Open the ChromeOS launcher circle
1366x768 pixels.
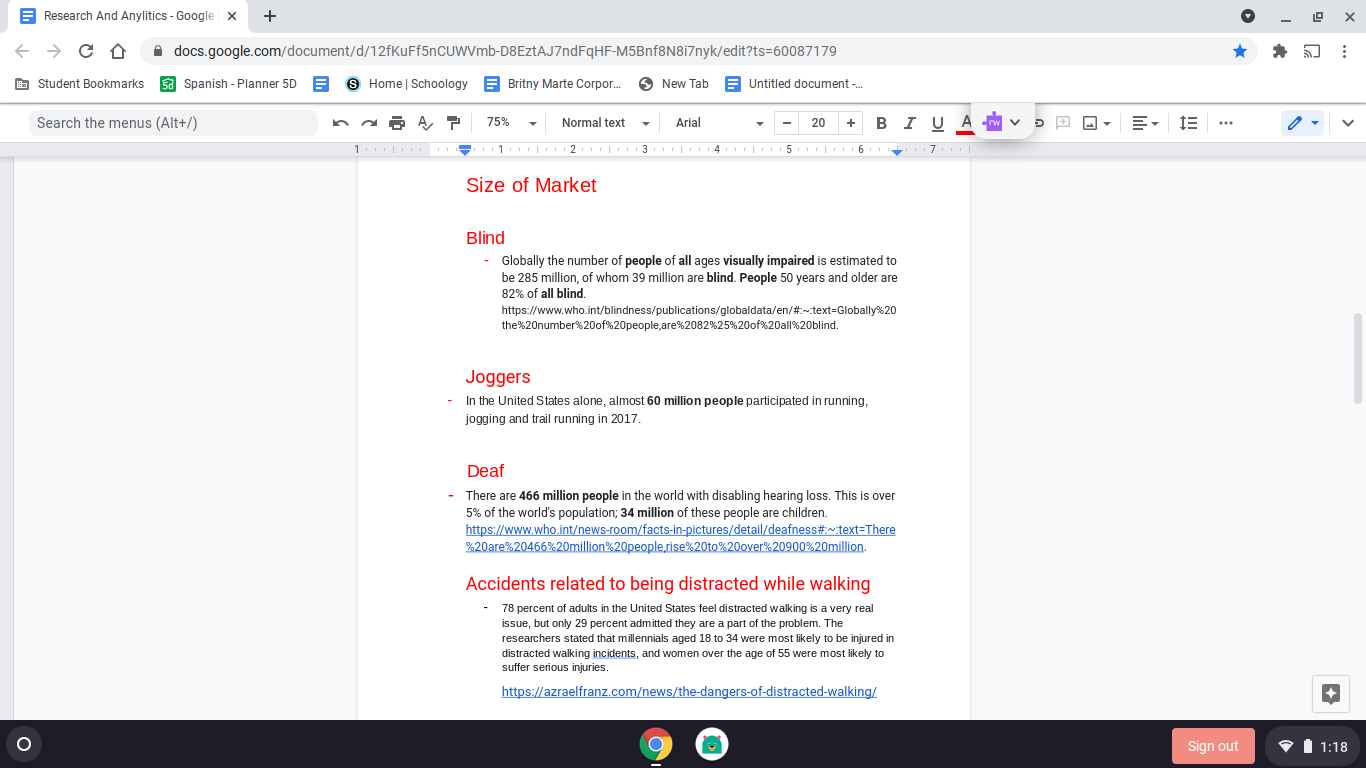point(24,744)
